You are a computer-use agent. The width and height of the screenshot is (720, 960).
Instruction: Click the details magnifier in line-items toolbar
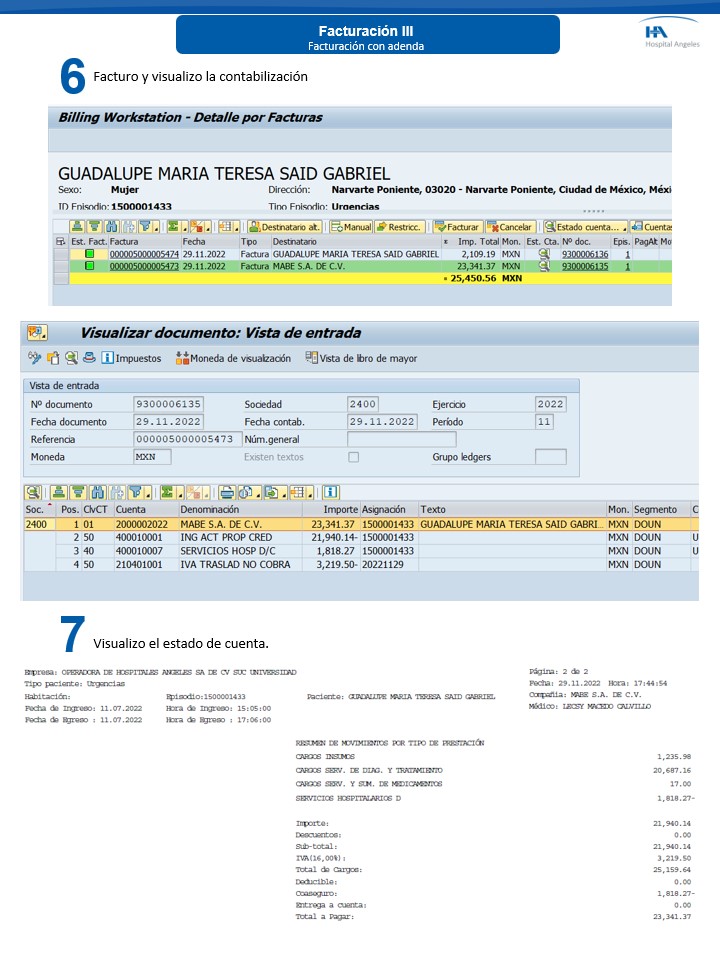pos(33,492)
